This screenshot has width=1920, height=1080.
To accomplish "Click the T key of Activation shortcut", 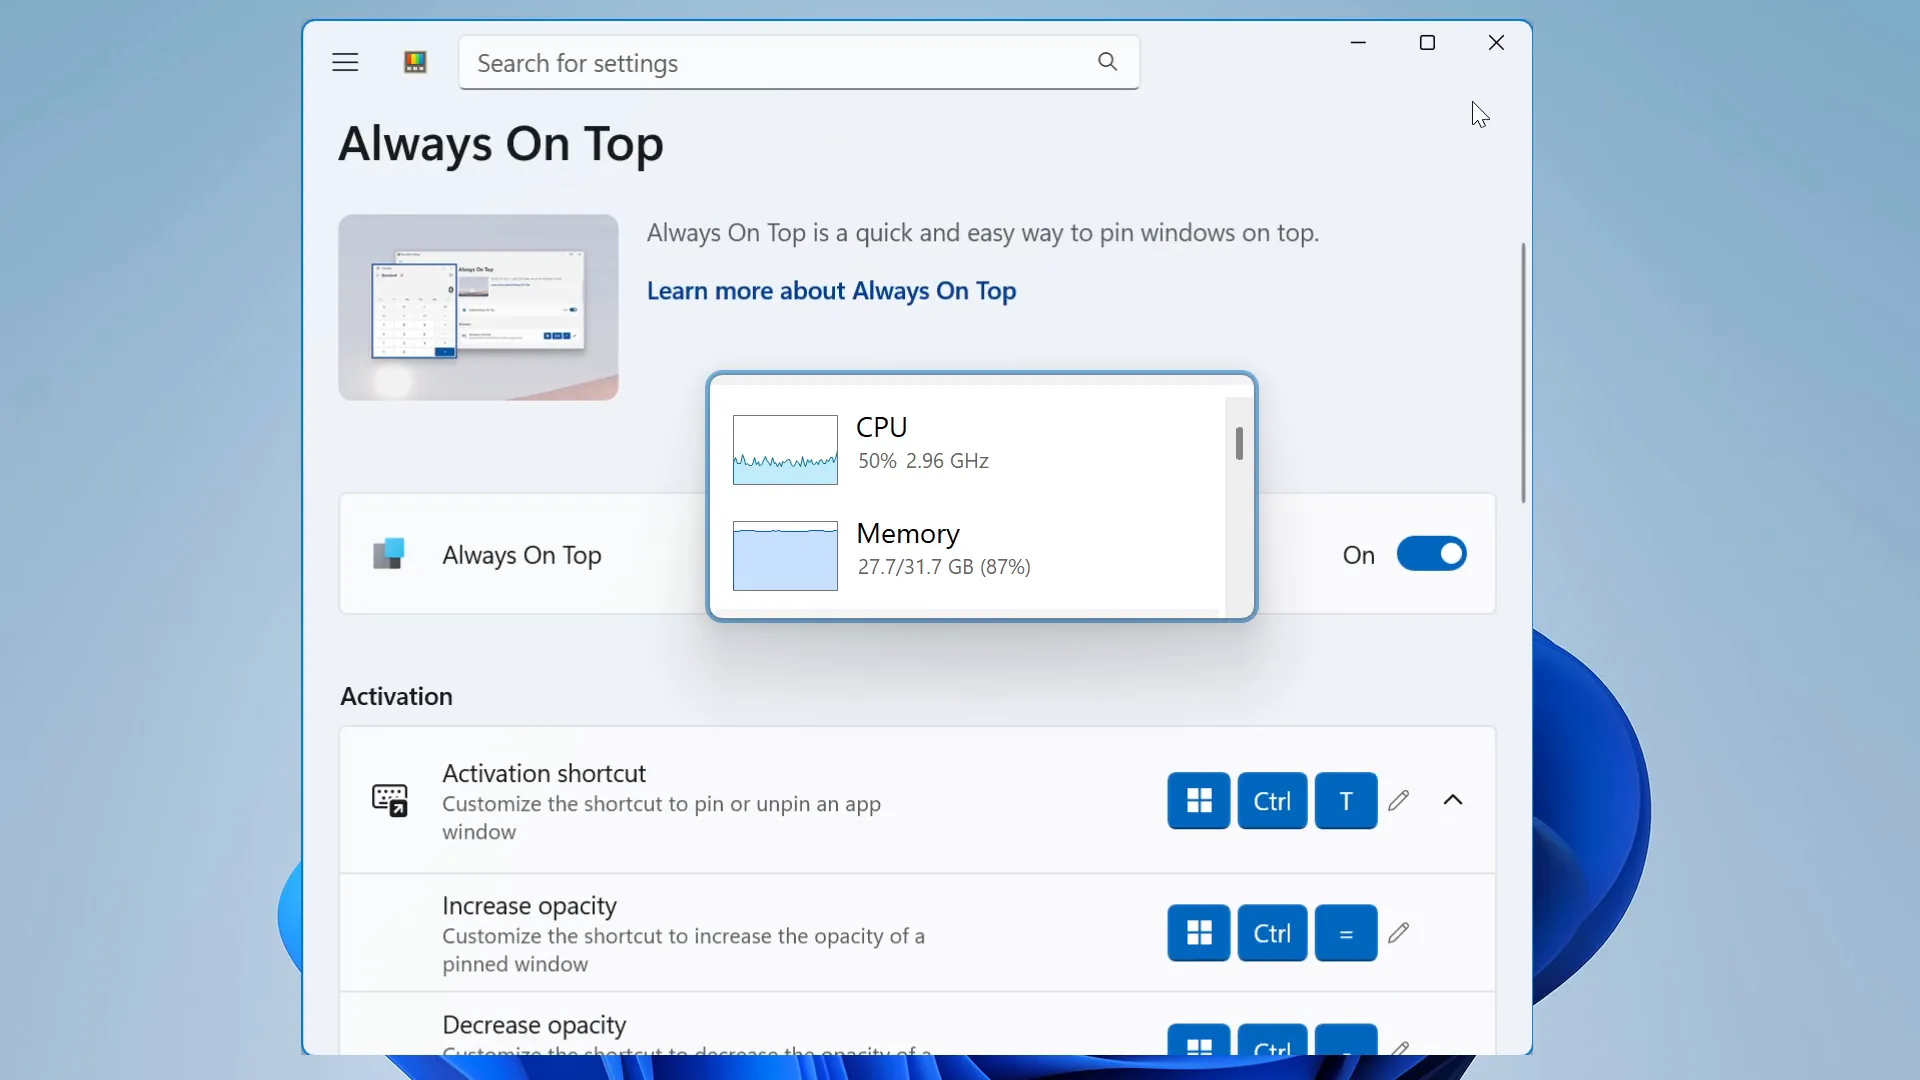I will [1346, 801].
